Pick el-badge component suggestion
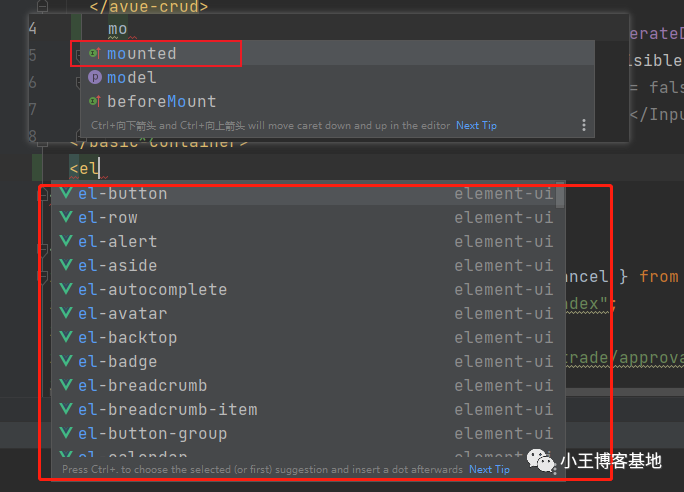684x492 pixels. 304,362
